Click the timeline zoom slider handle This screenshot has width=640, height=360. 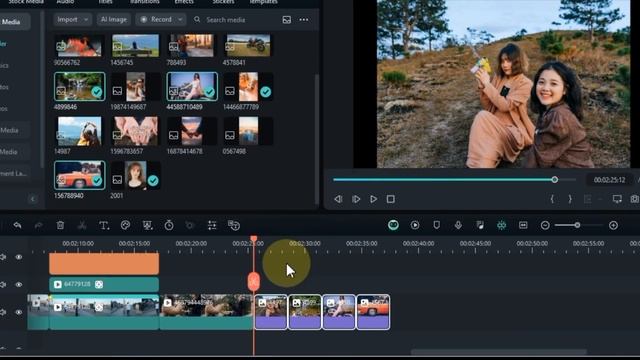(577, 225)
